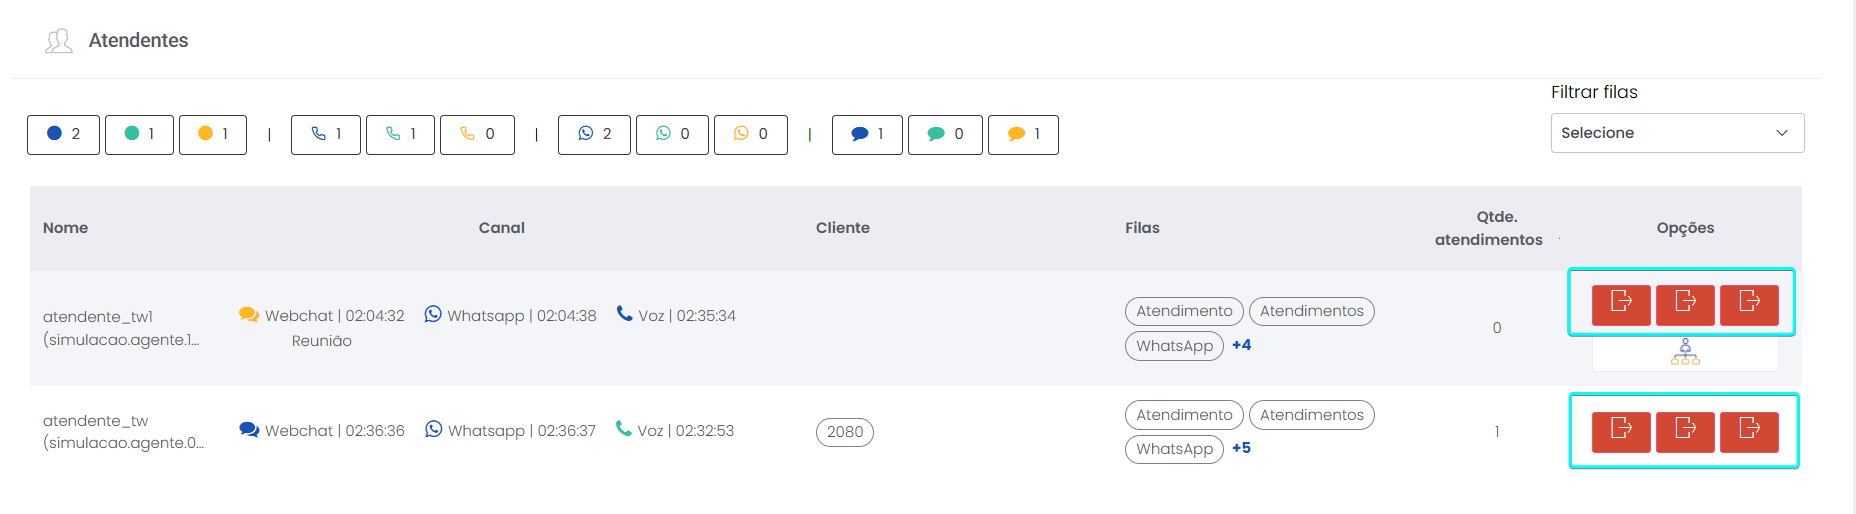This screenshot has height=514, width=1856.
Task: Toggle the green dot status filter
Action: pyautogui.click(x=139, y=134)
